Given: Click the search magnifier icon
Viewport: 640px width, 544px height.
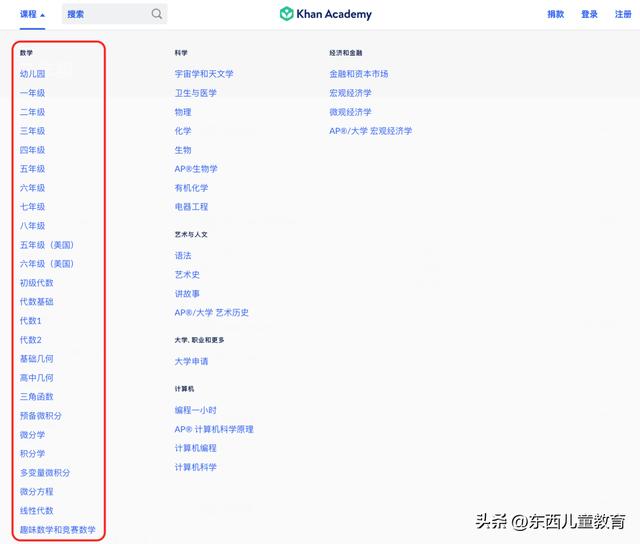Looking at the screenshot, I should click(156, 14).
